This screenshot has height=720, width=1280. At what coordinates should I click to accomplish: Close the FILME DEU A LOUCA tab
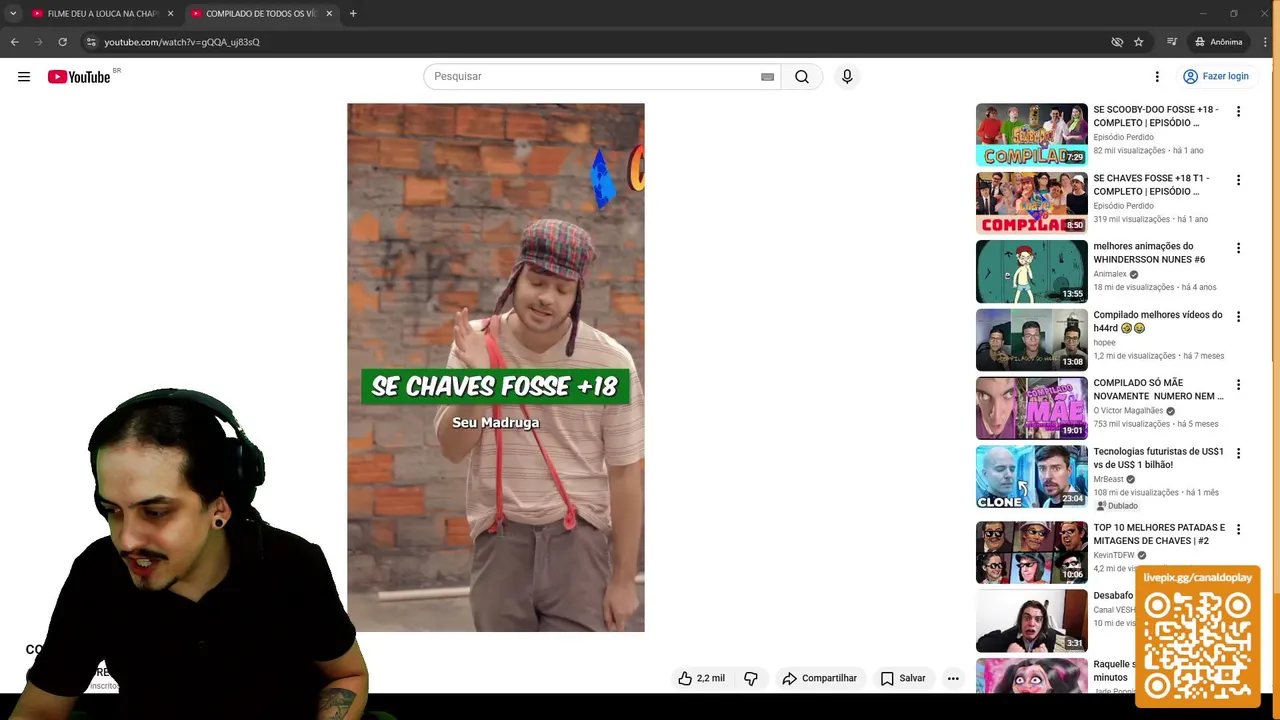pos(170,14)
